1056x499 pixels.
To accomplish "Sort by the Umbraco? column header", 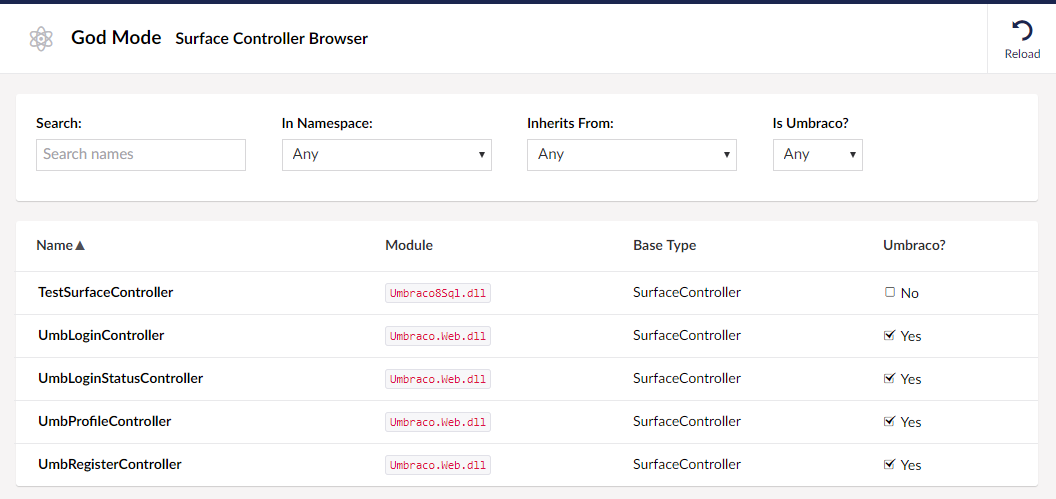I will pyautogui.click(x=915, y=246).
